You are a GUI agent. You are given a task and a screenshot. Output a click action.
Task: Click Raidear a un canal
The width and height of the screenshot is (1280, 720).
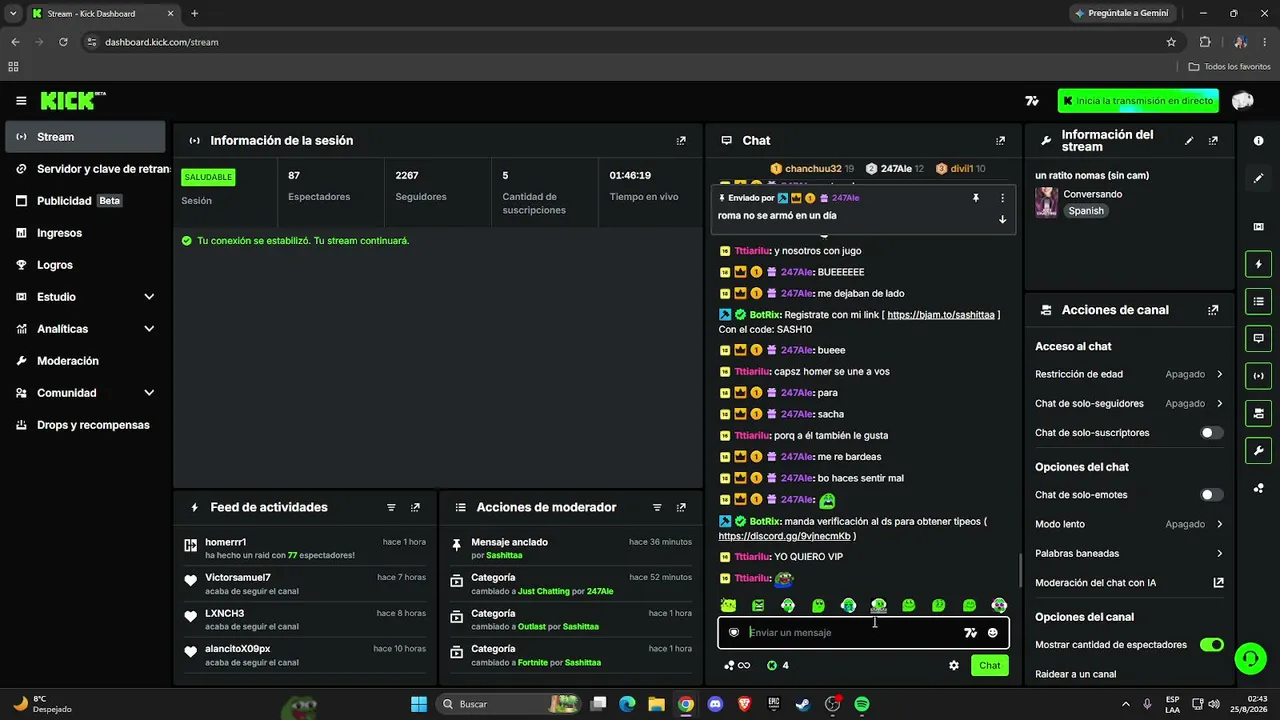coord(1075,674)
